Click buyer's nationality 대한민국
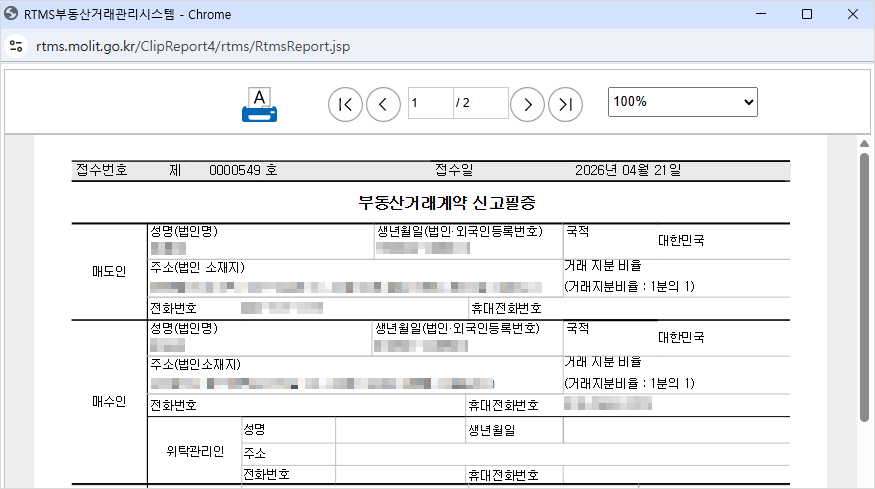The width and height of the screenshot is (875, 489). point(681,337)
